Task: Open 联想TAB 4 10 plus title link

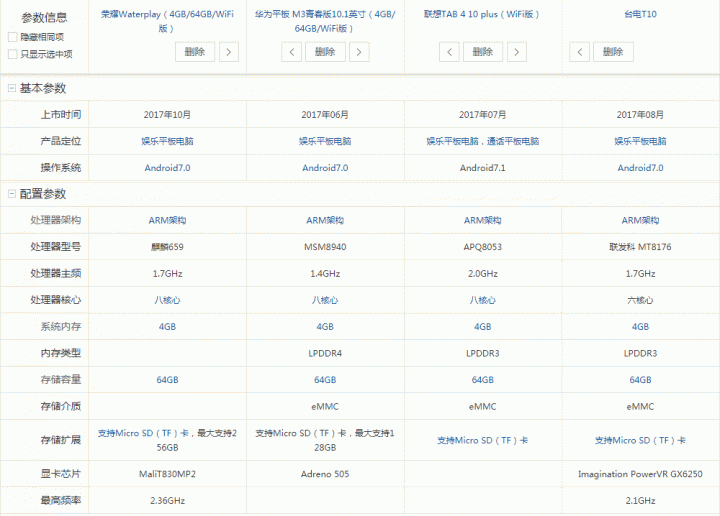Action: (x=482, y=14)
